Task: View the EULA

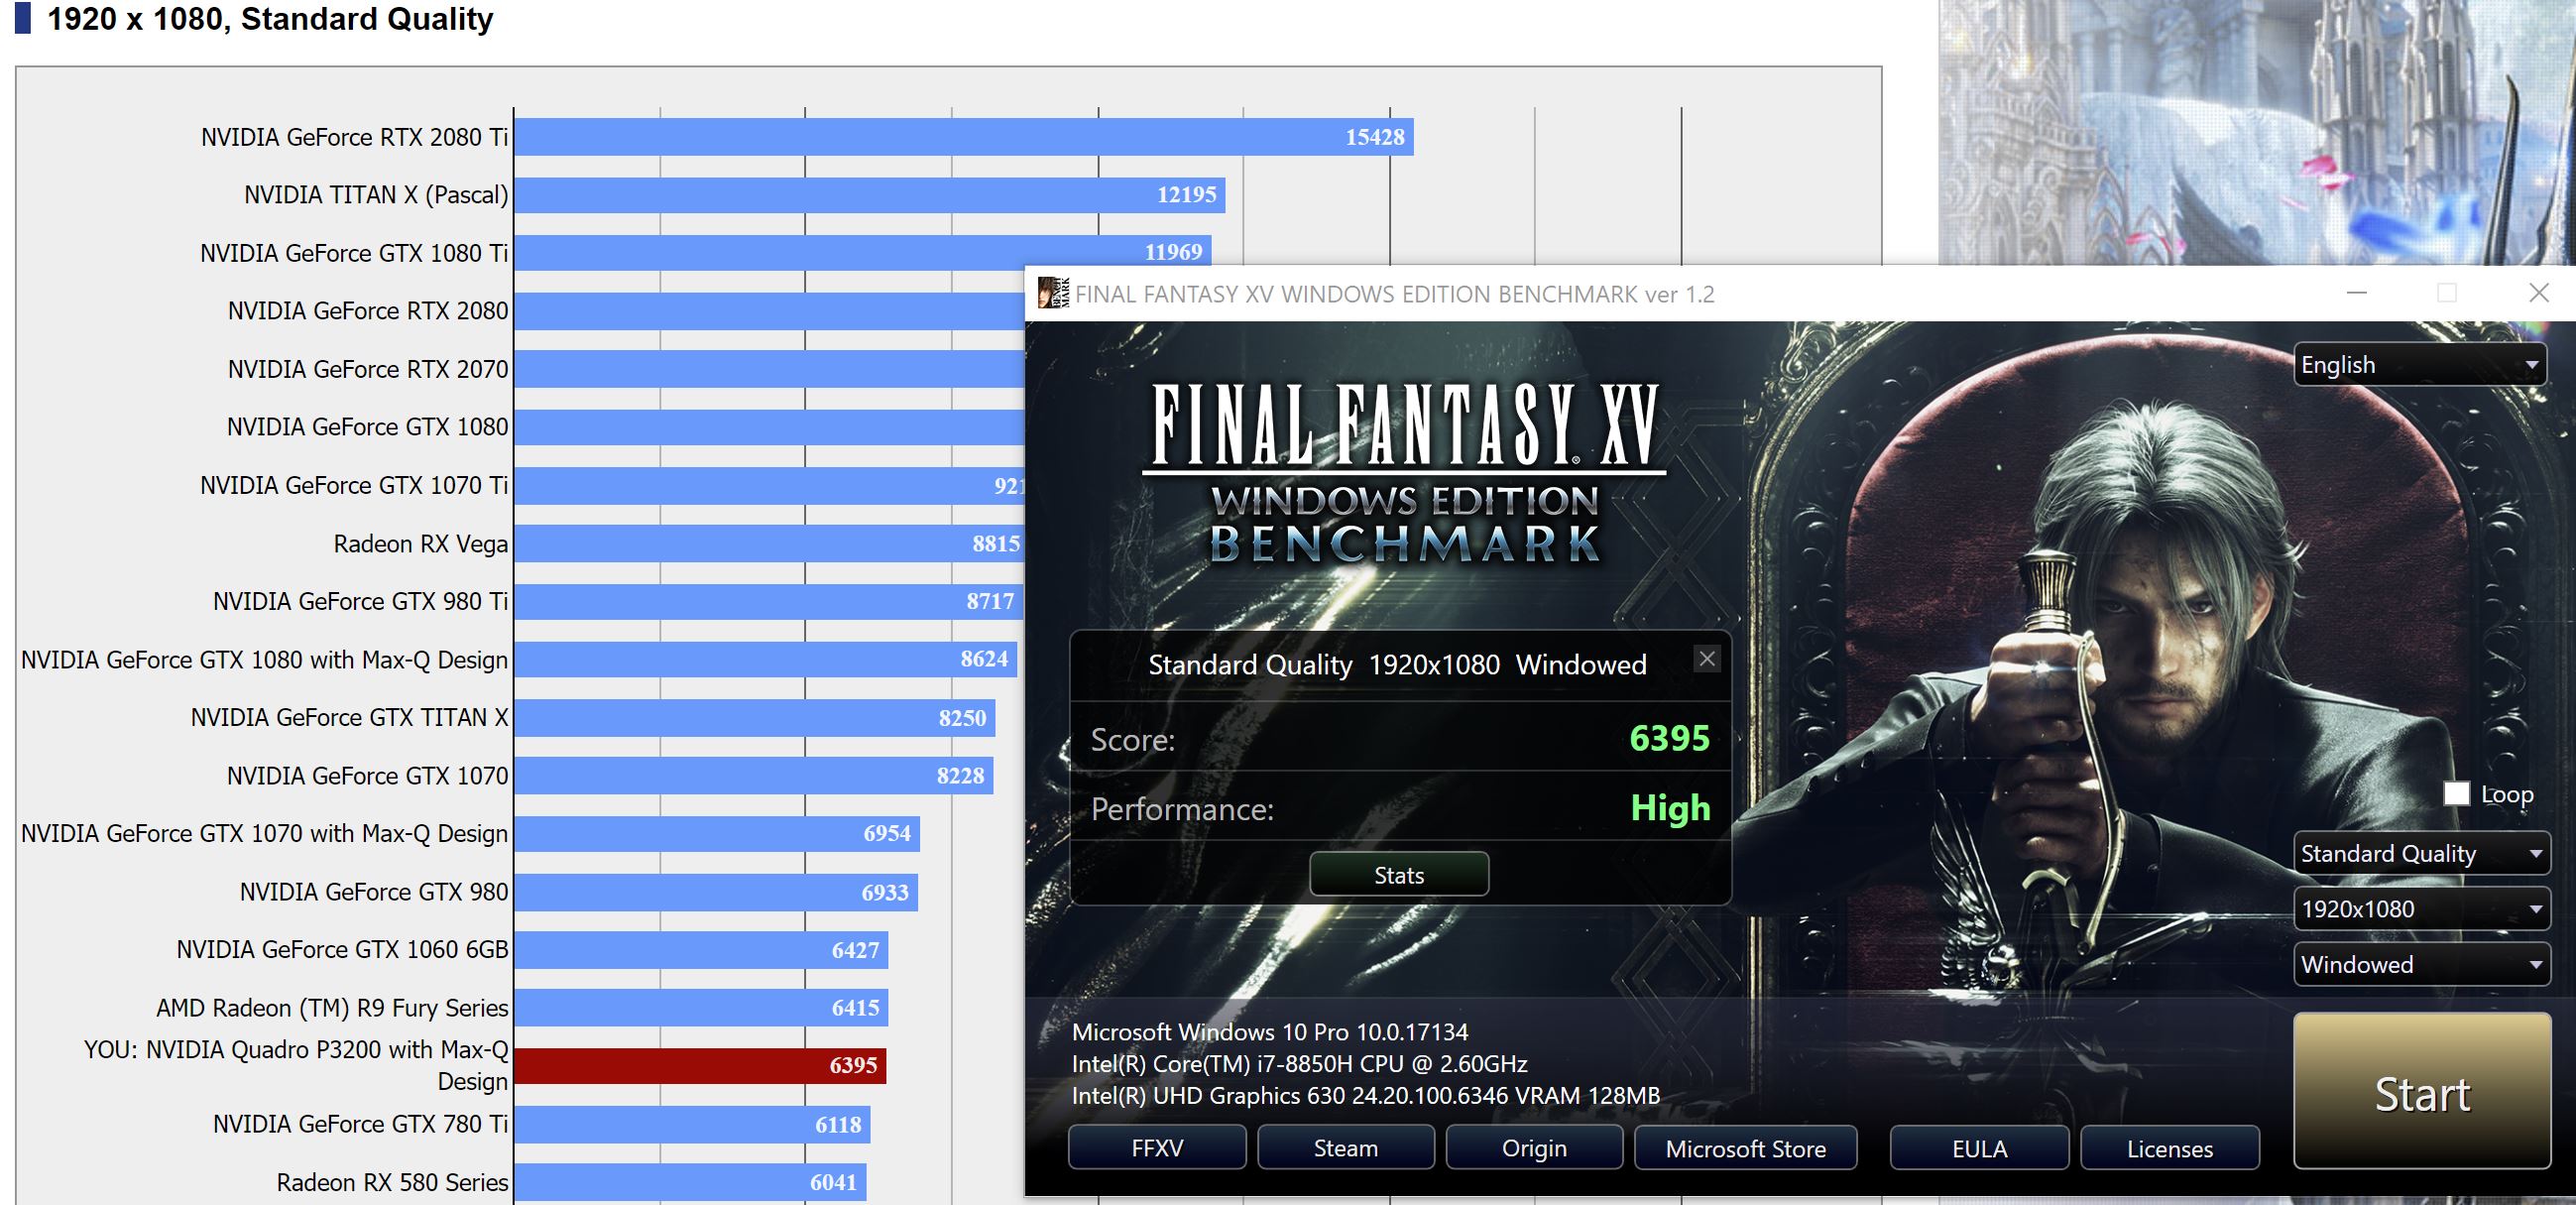Action: tap(1979, 1148)
